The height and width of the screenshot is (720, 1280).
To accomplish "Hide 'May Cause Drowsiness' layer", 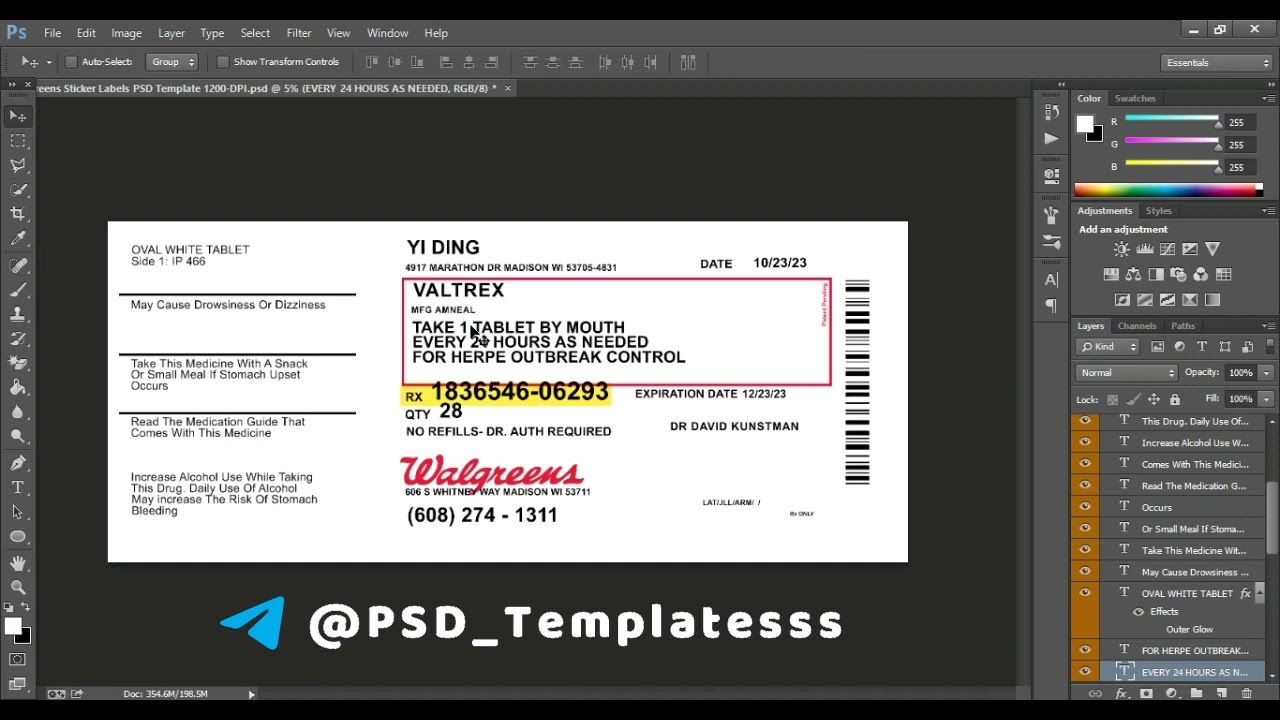I will [1085, 572].
